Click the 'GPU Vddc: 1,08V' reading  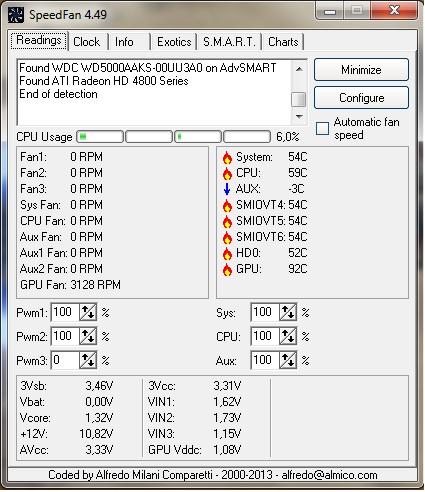pyautogui.click(x=195, y=450)
